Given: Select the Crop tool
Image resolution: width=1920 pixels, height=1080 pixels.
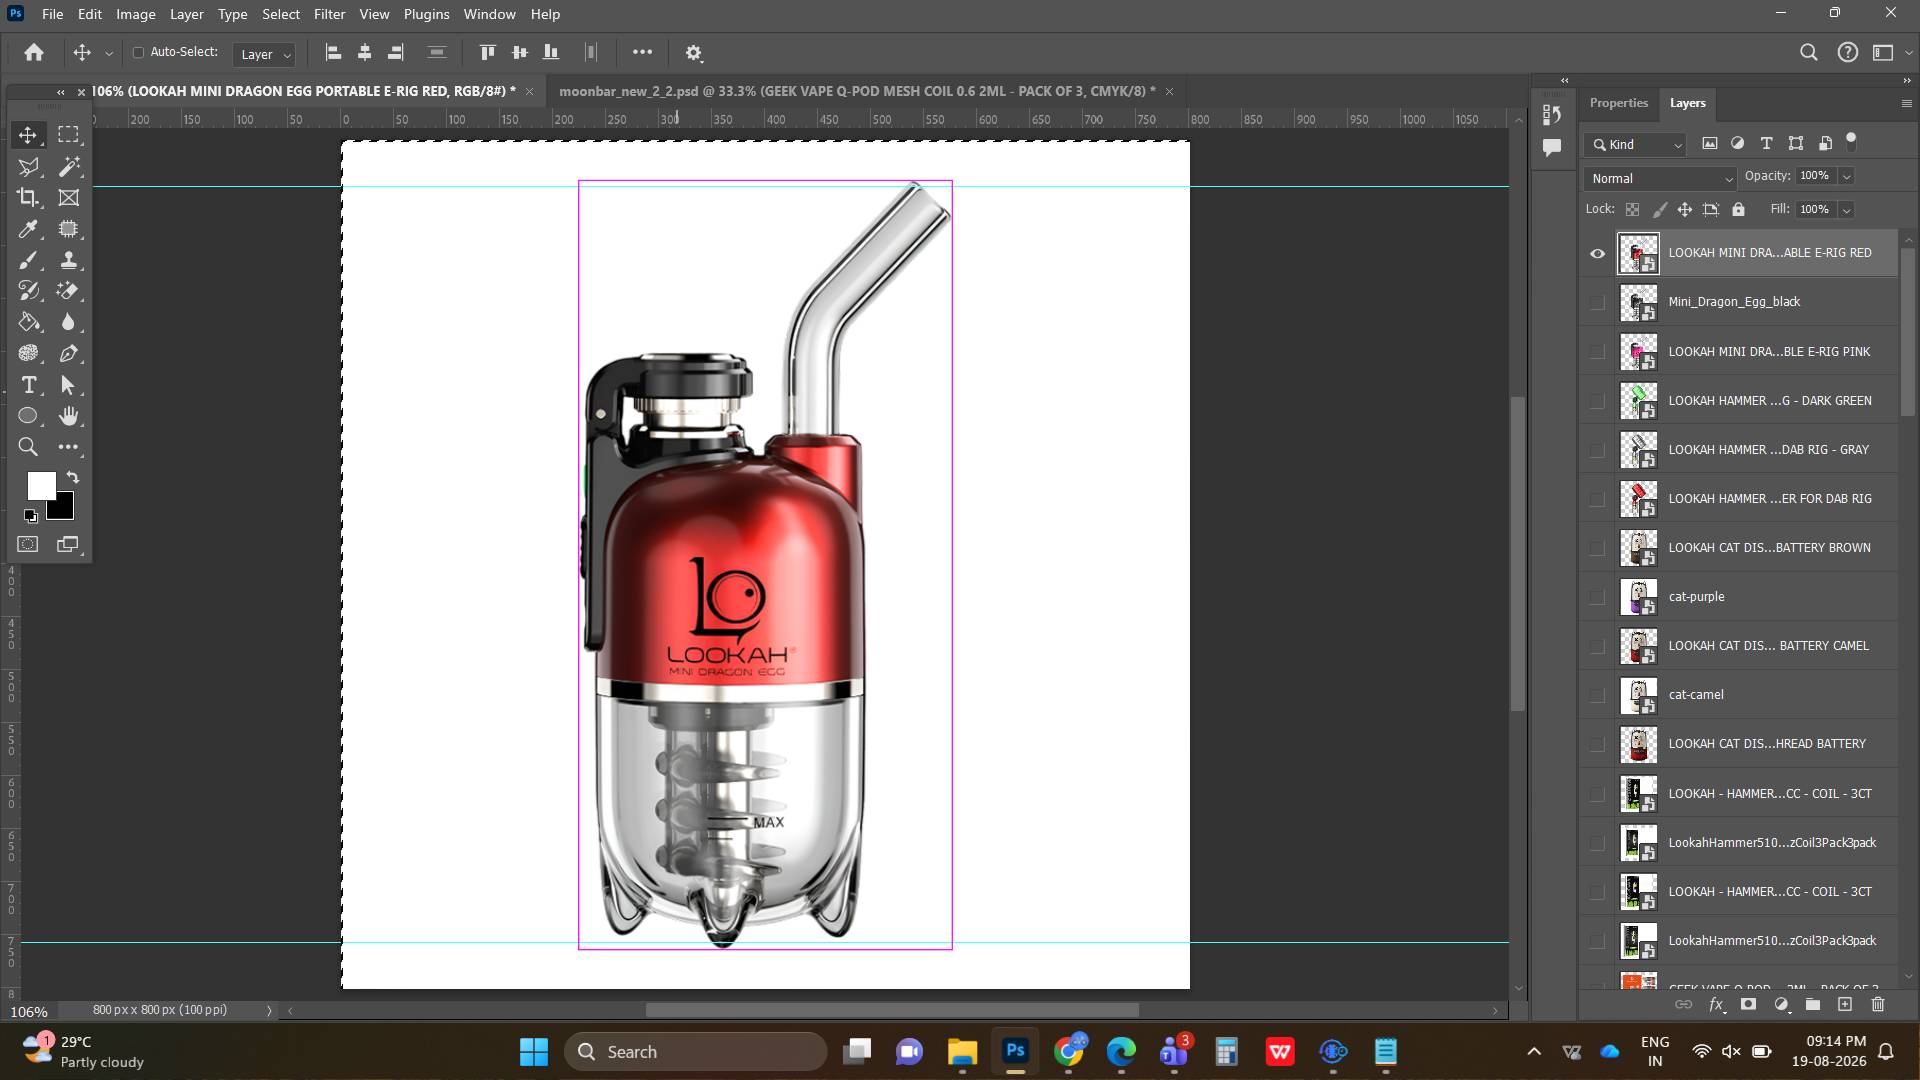Looking at the screenshot, I should click(x=28, y=198).
